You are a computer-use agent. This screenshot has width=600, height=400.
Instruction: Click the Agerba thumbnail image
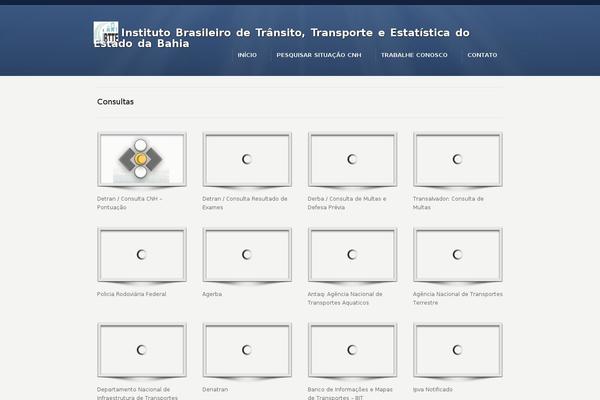pyautogui.click(x=247, y=255)
